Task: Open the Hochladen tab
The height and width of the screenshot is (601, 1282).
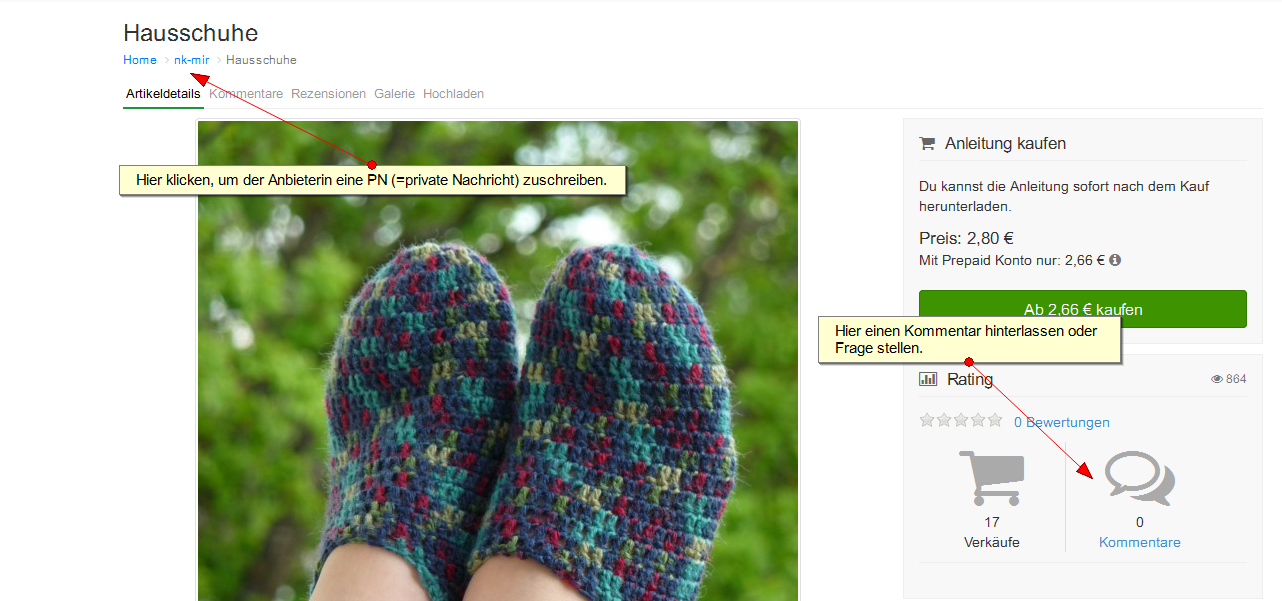Action: [453, 94]
